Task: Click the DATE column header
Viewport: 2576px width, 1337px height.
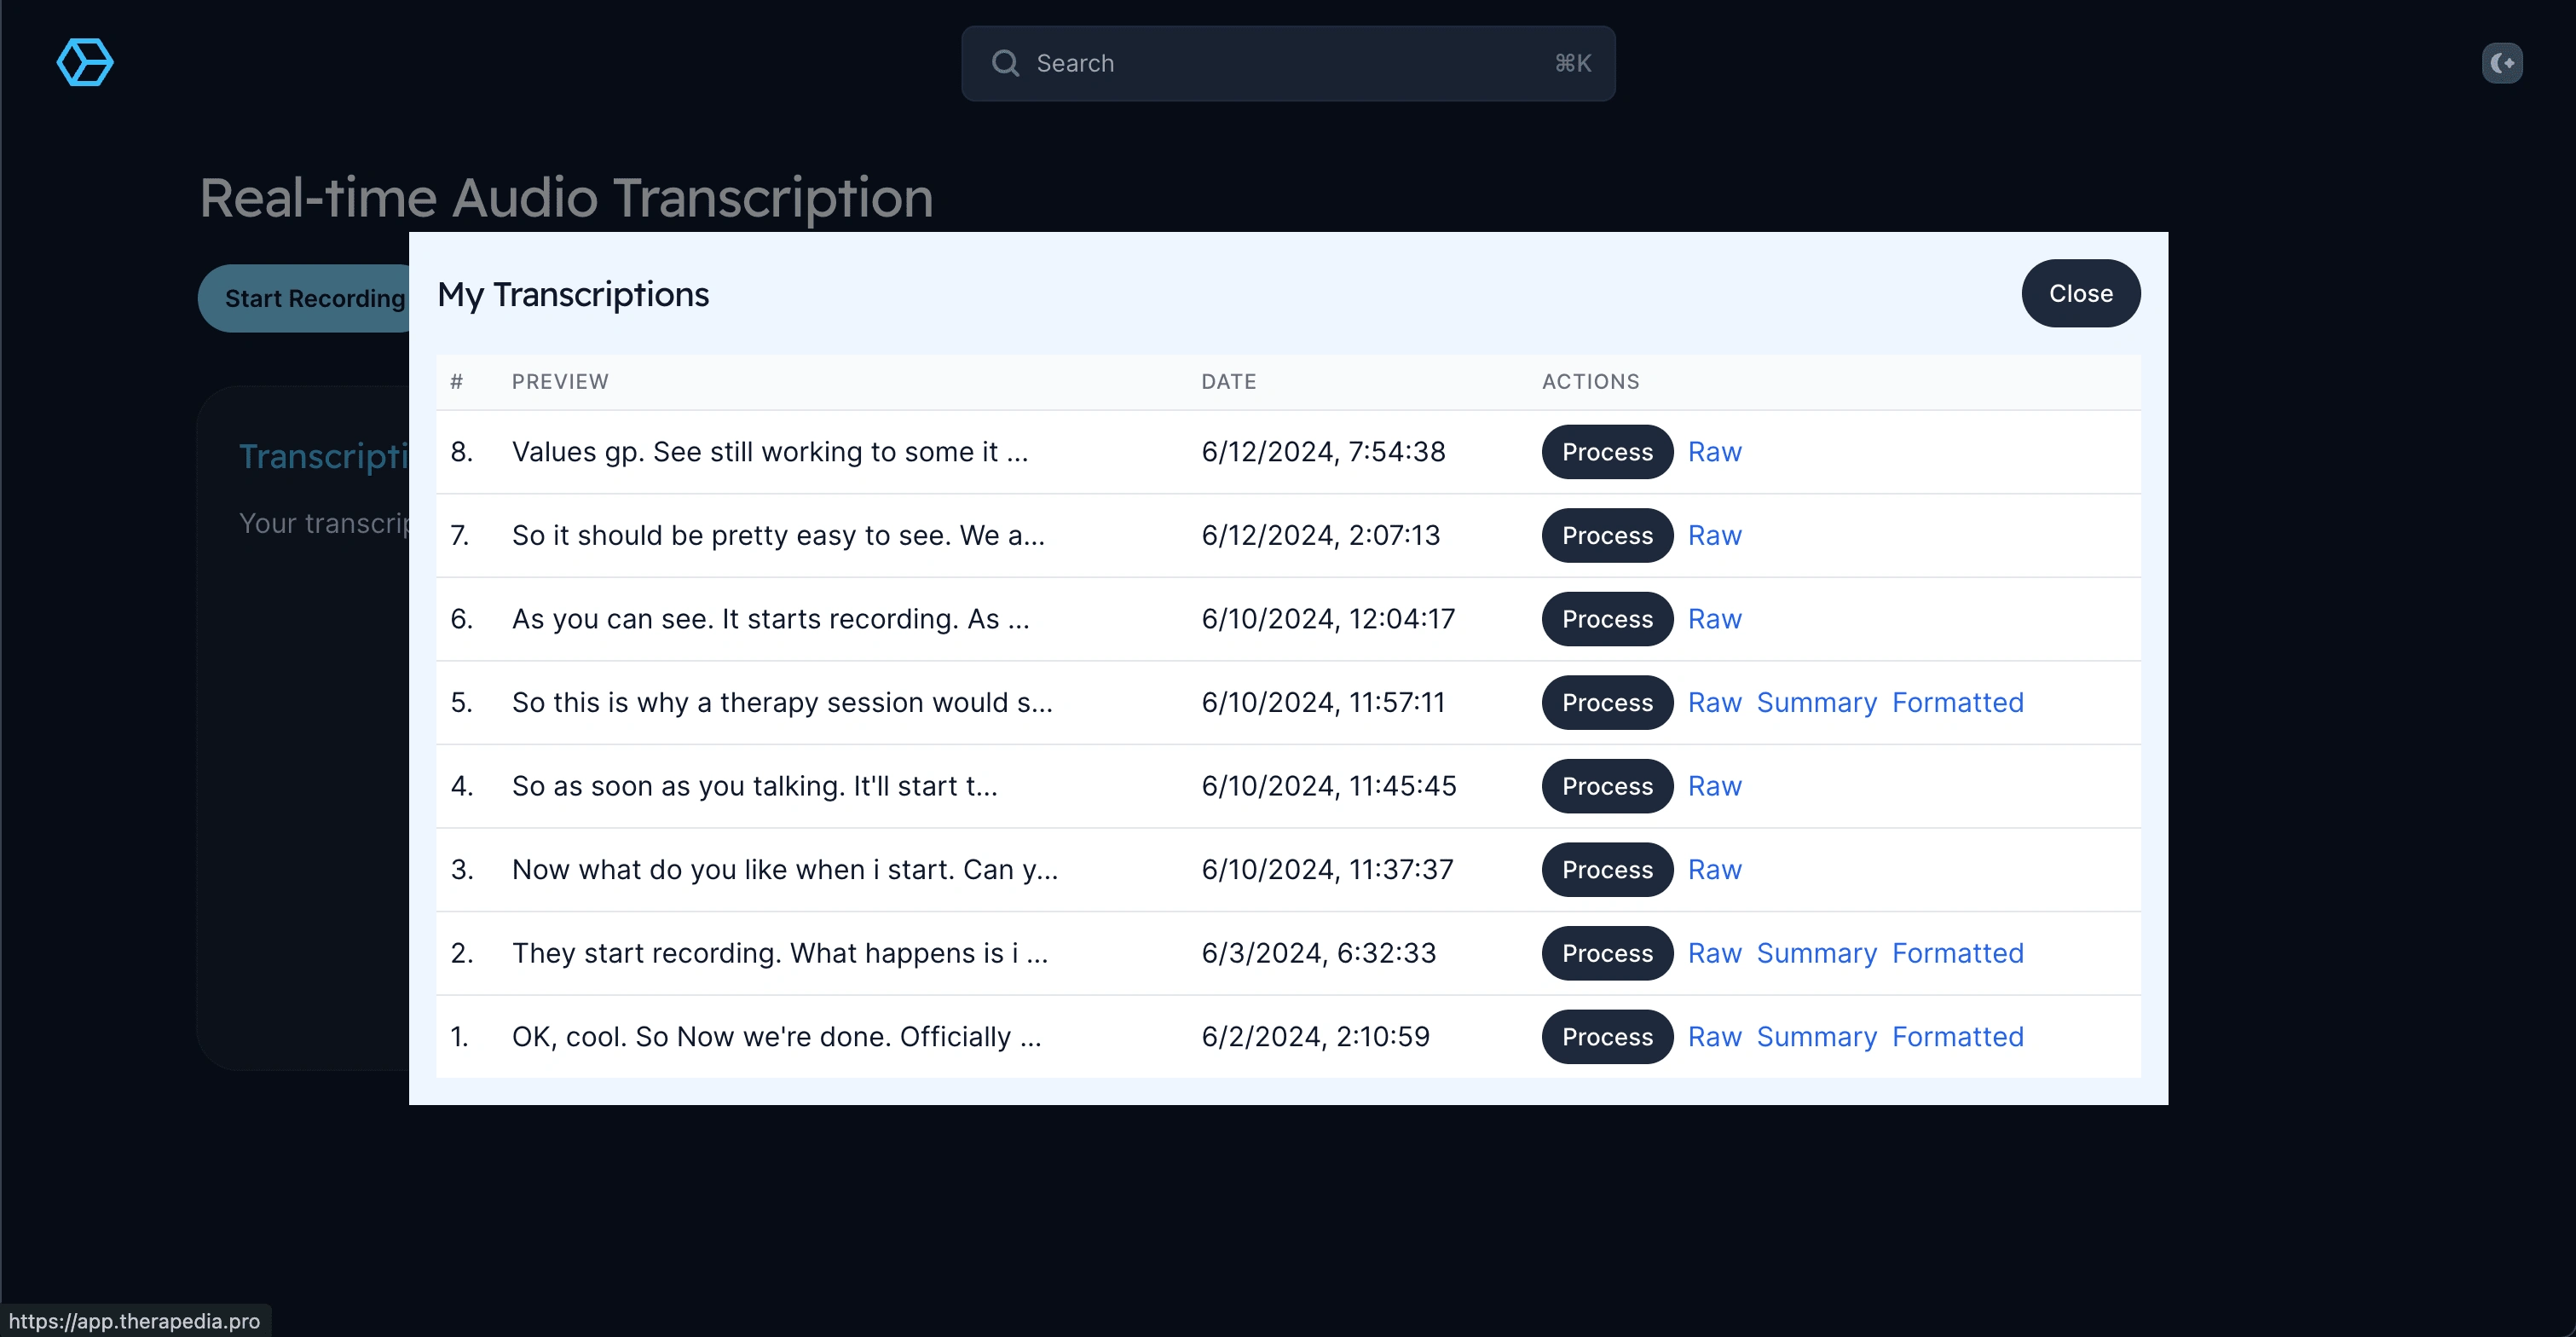Action: coord(1228,381)
